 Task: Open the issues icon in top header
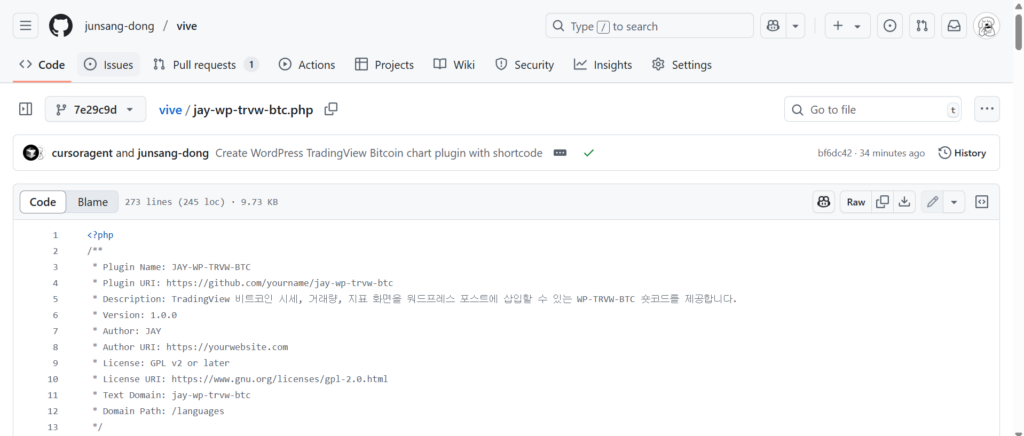pyautogui.click(x=889, y=26)
